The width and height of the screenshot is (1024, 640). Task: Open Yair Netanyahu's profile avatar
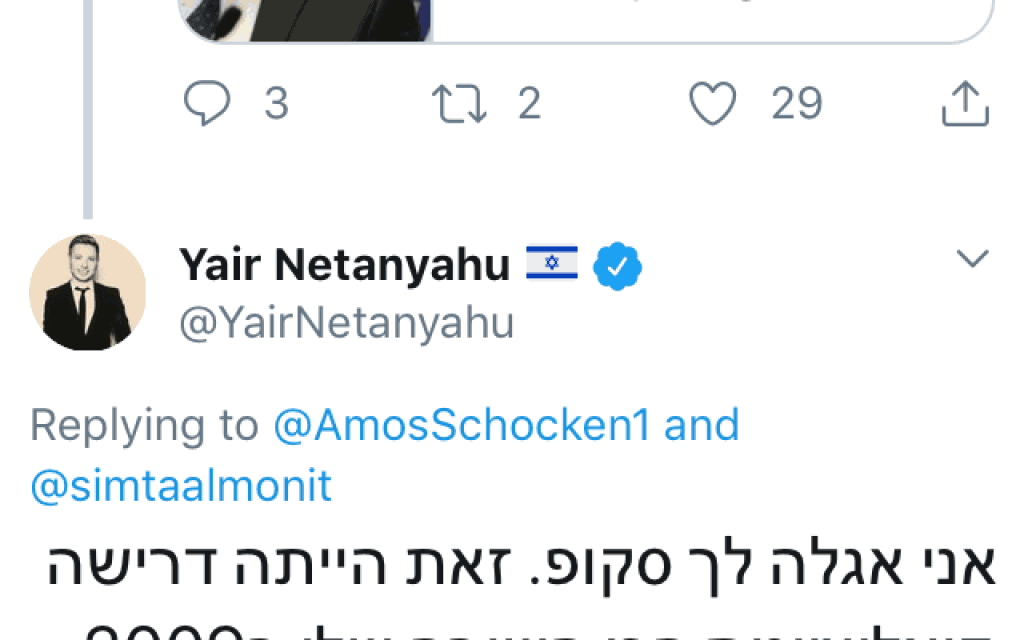(x=88, y=292)
